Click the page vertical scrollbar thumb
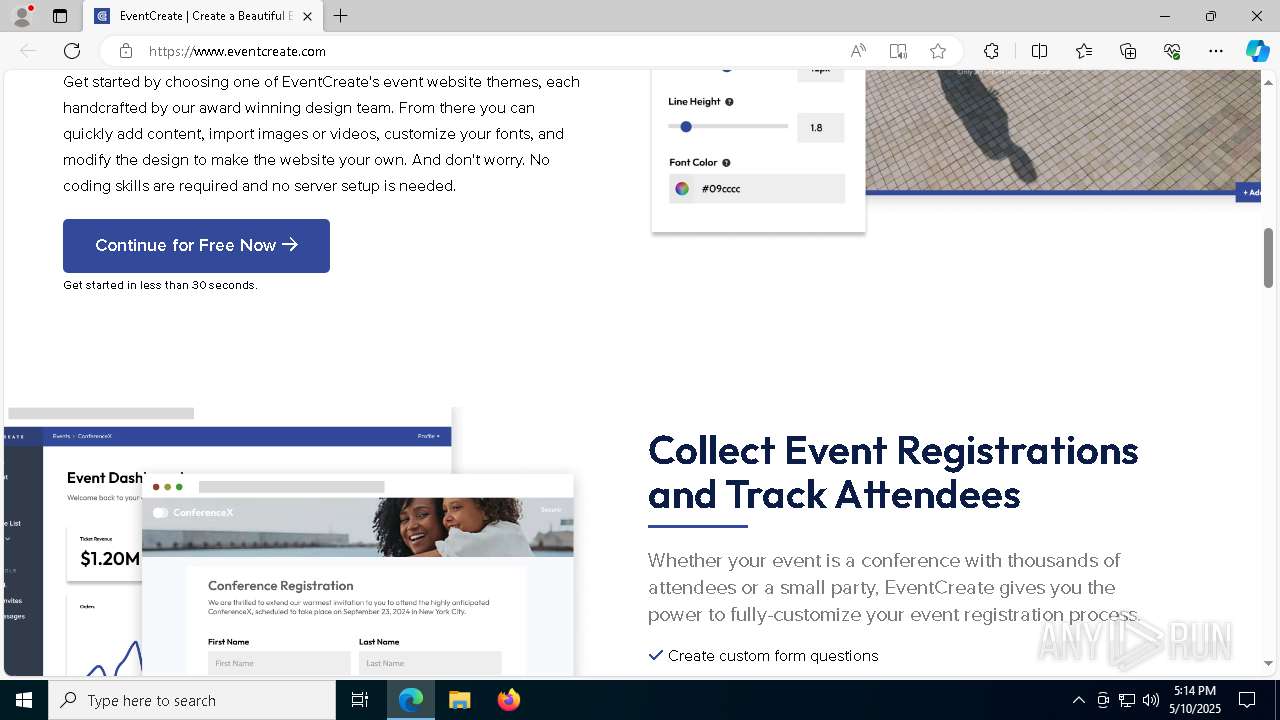The height and width of the screenshot is (720, 1280). 1268,257
